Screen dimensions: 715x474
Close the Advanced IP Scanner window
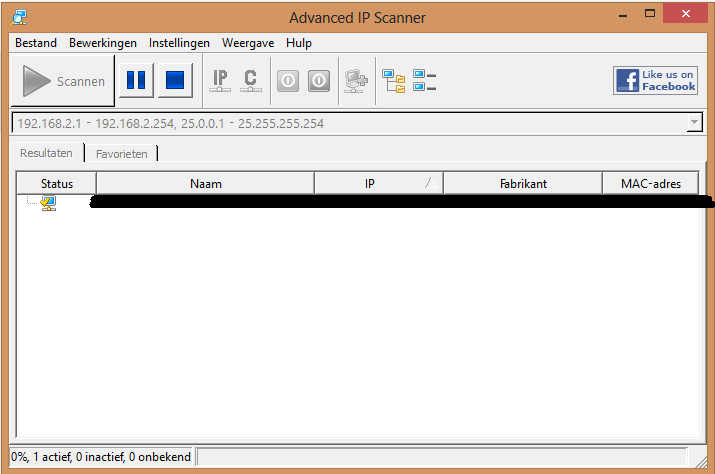coord(685,14)
